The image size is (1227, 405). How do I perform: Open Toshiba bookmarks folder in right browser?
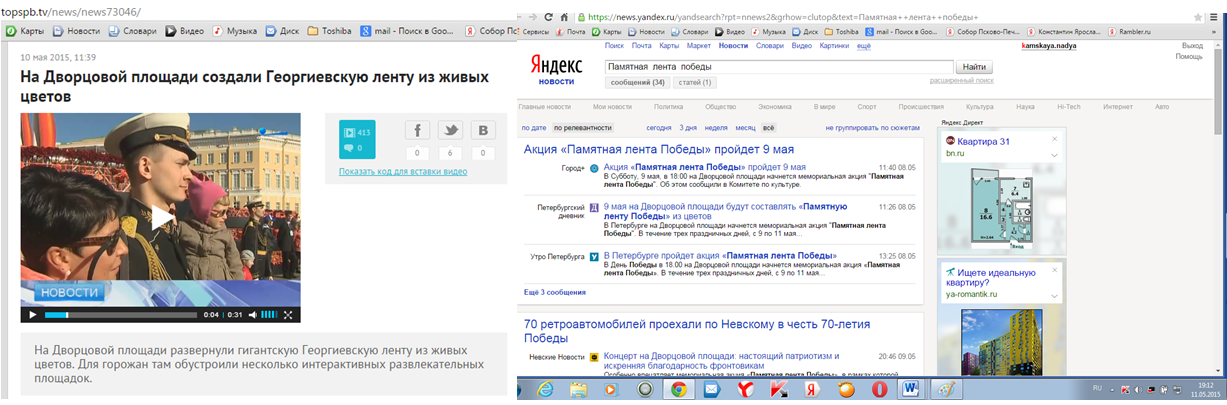tap(842, 31)
